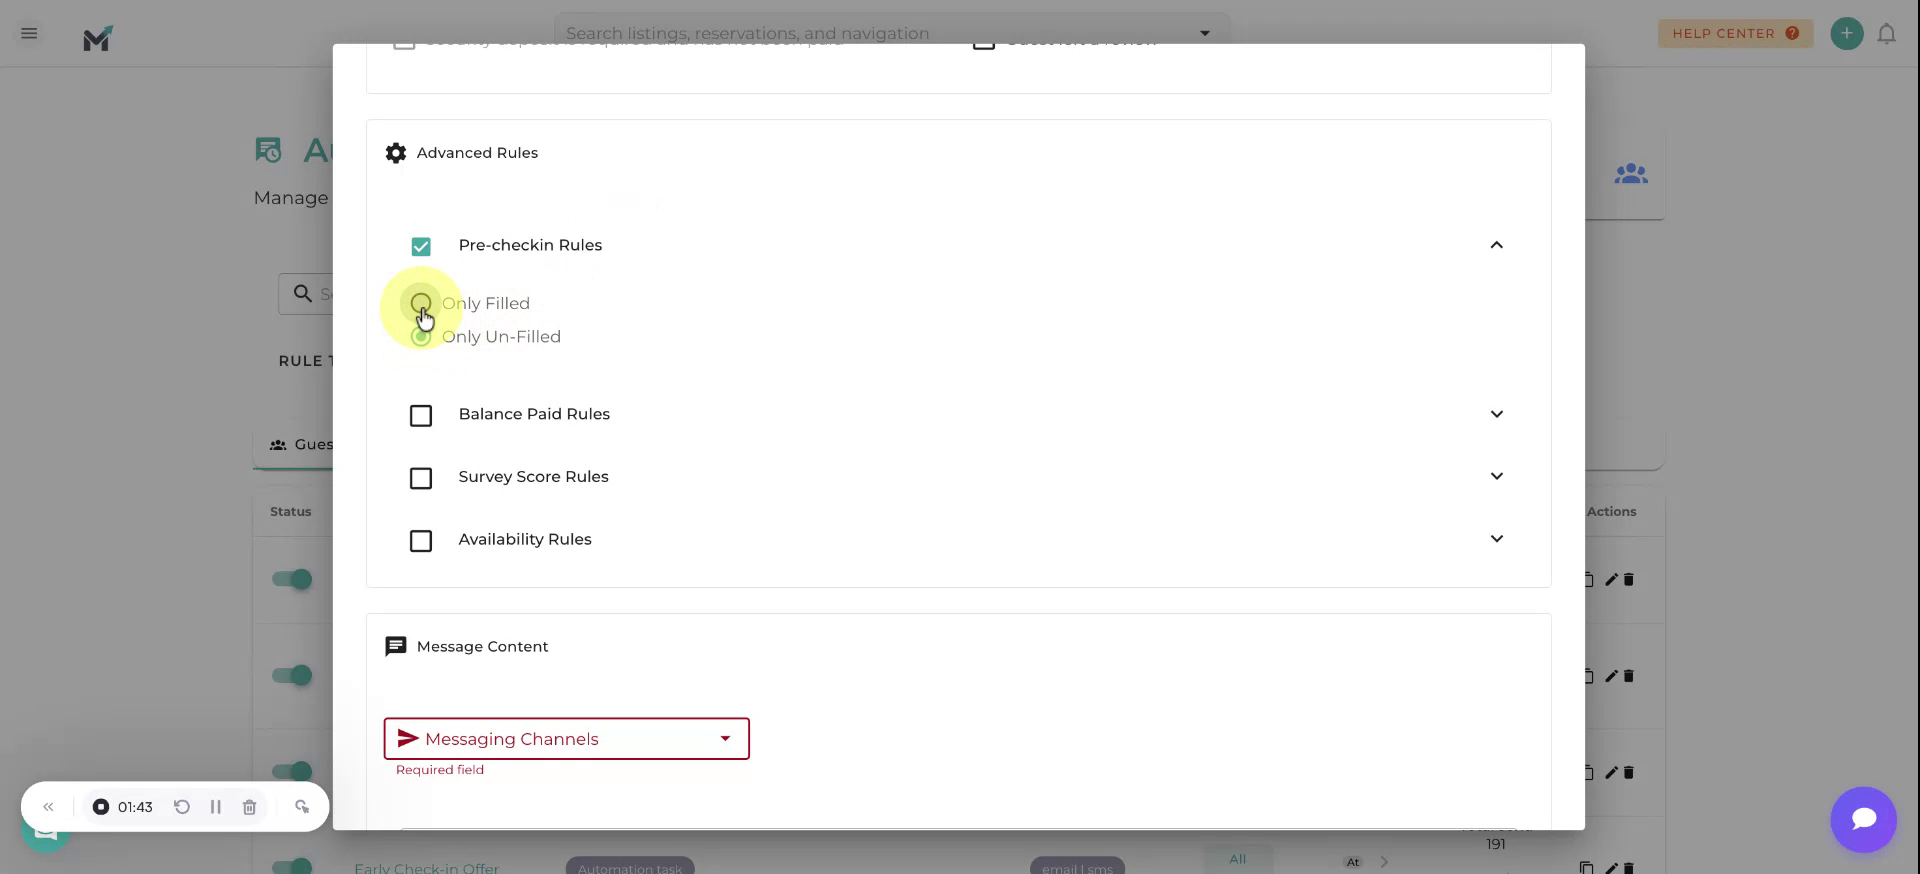The image size is (1920, 874).
Task: Click the Availability Rules label
Action: click(525, 540)
